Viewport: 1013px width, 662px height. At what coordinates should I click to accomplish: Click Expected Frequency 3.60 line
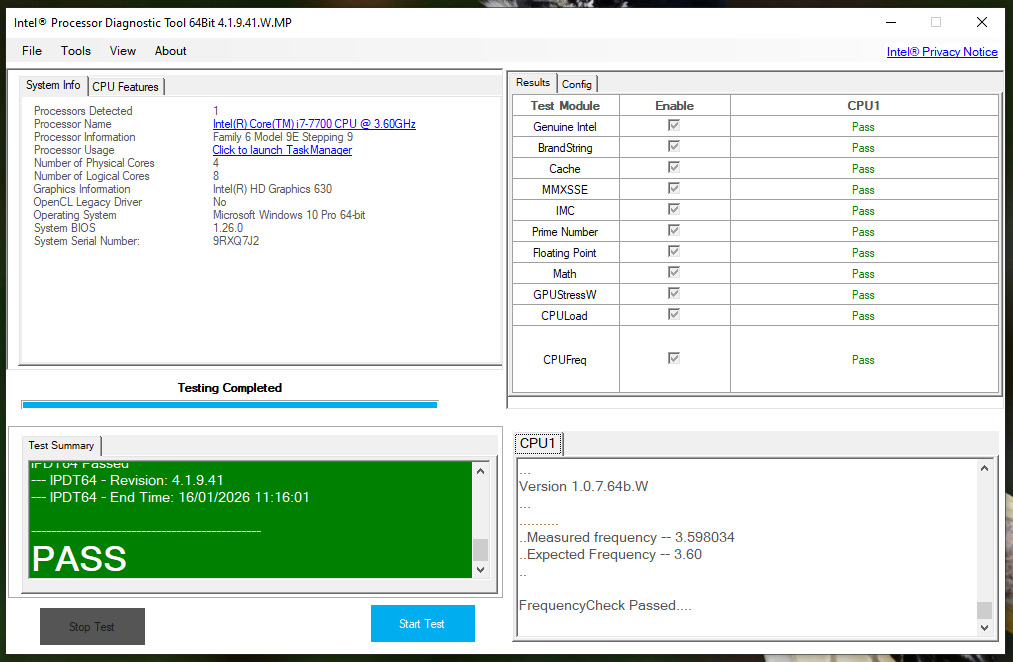[611, 554]
